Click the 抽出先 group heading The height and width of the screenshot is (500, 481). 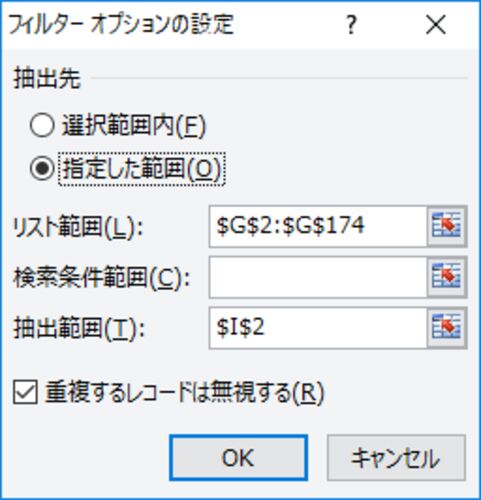(x=47, y=79)
